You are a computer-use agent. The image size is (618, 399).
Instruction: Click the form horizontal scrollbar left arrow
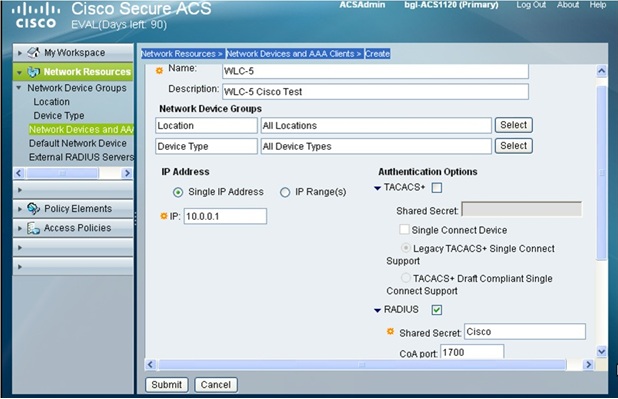tap(150, 365)
